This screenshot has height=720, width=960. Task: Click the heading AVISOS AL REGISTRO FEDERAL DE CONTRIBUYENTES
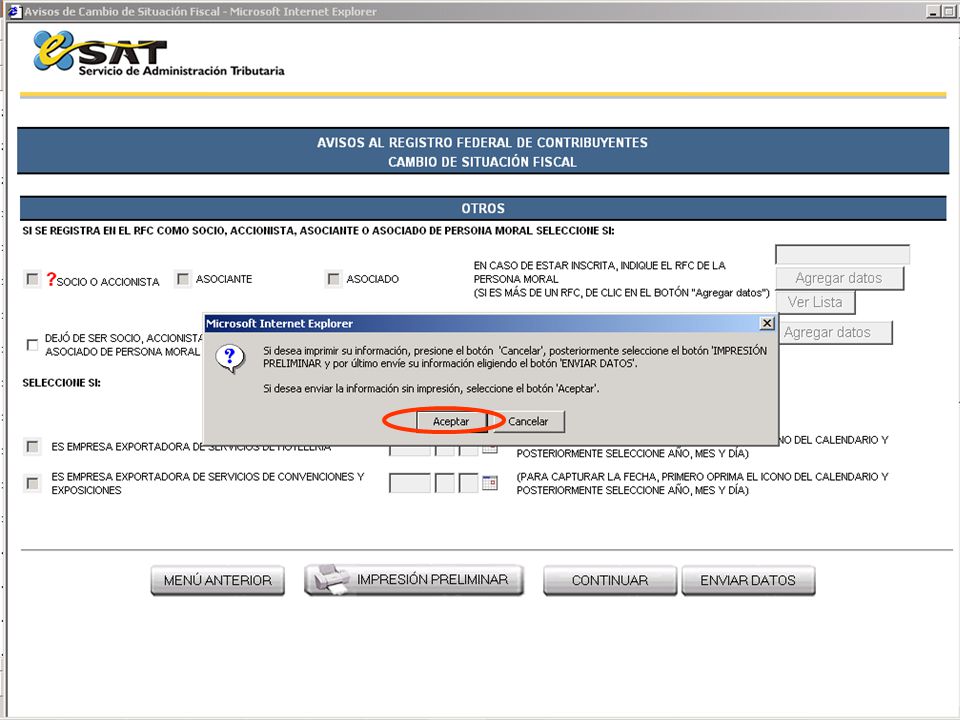[482, 143]
